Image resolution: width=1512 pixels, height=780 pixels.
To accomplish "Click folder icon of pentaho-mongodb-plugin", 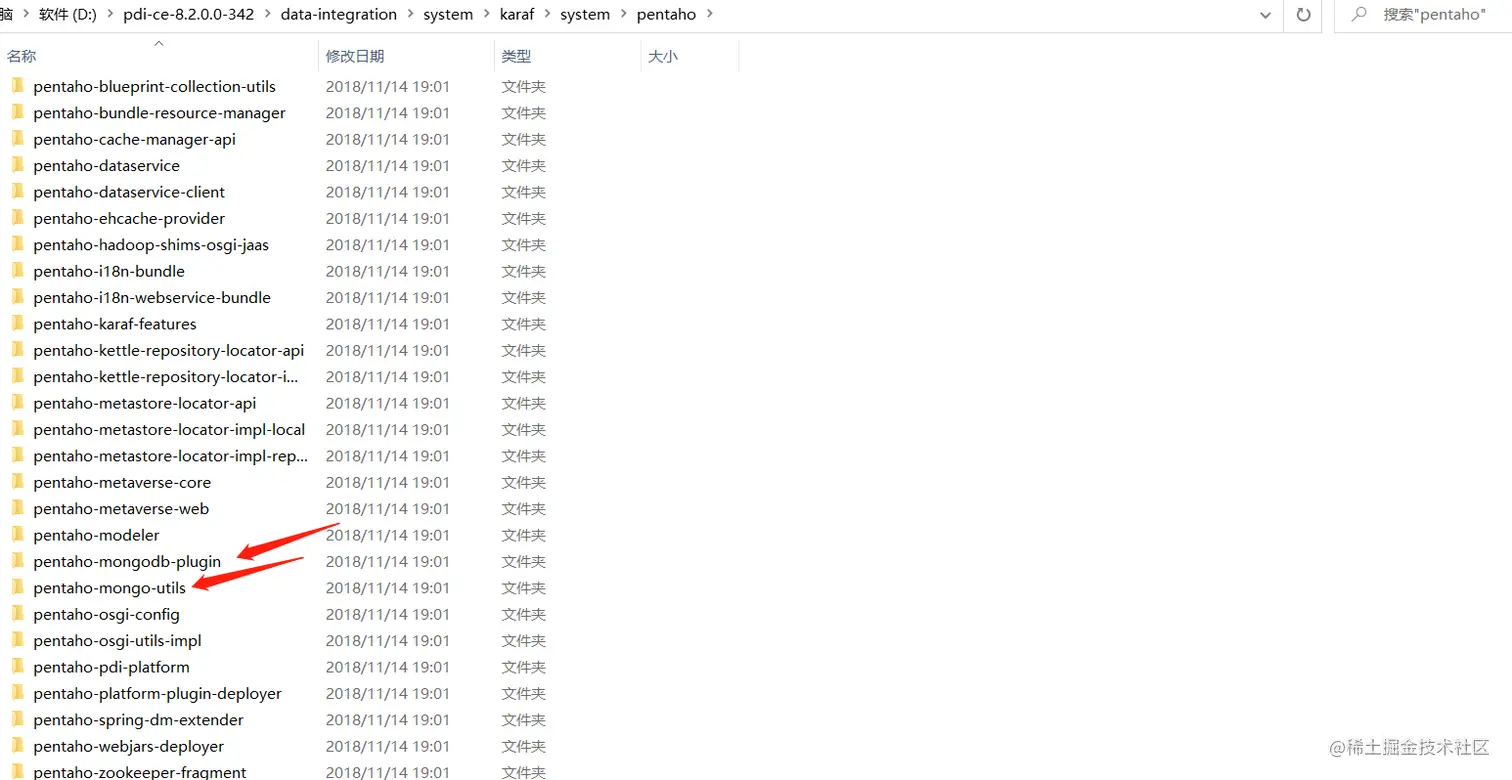I will coord(17,561).
